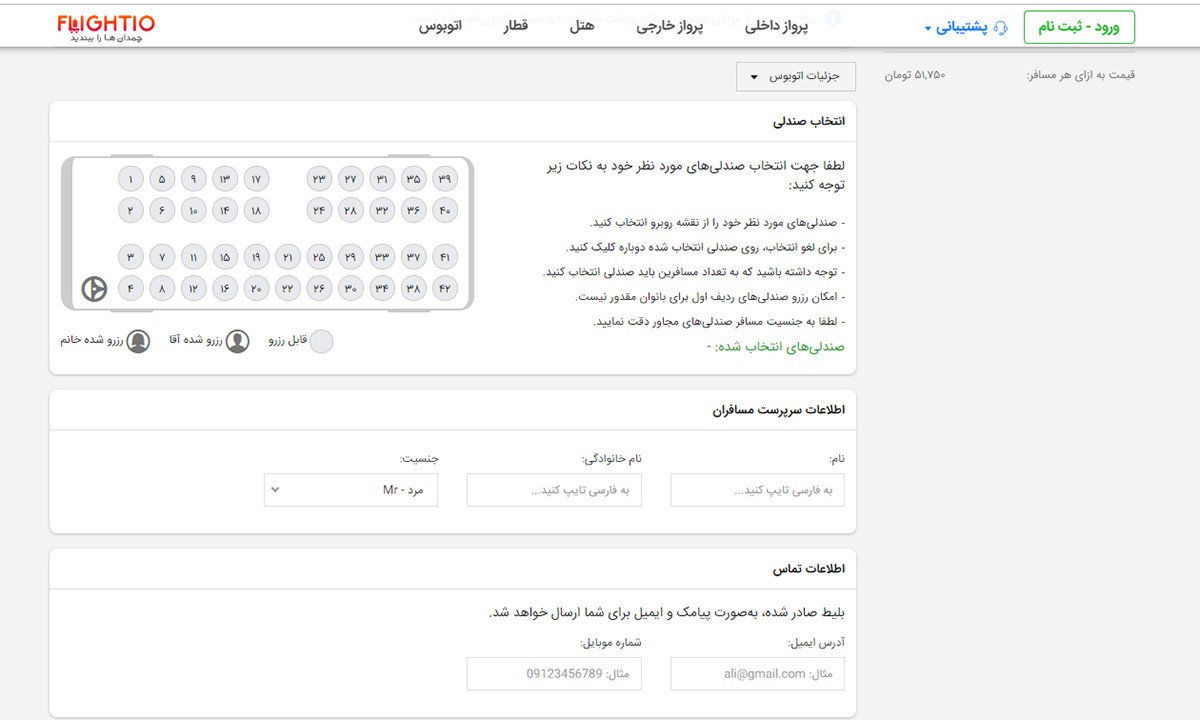Click the driver steering wheel icon
The image size is (1200, 720).
[x=94, y=289]
